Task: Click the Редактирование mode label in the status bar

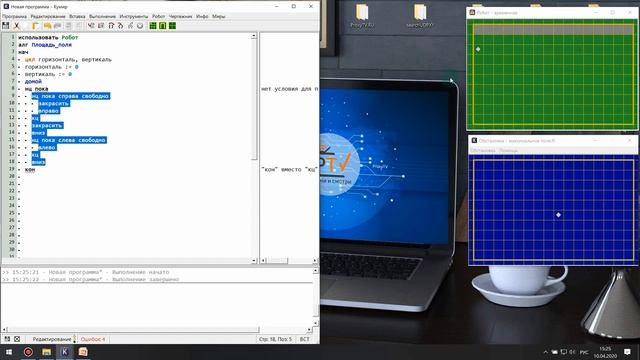Action: [x=52, y=339]
